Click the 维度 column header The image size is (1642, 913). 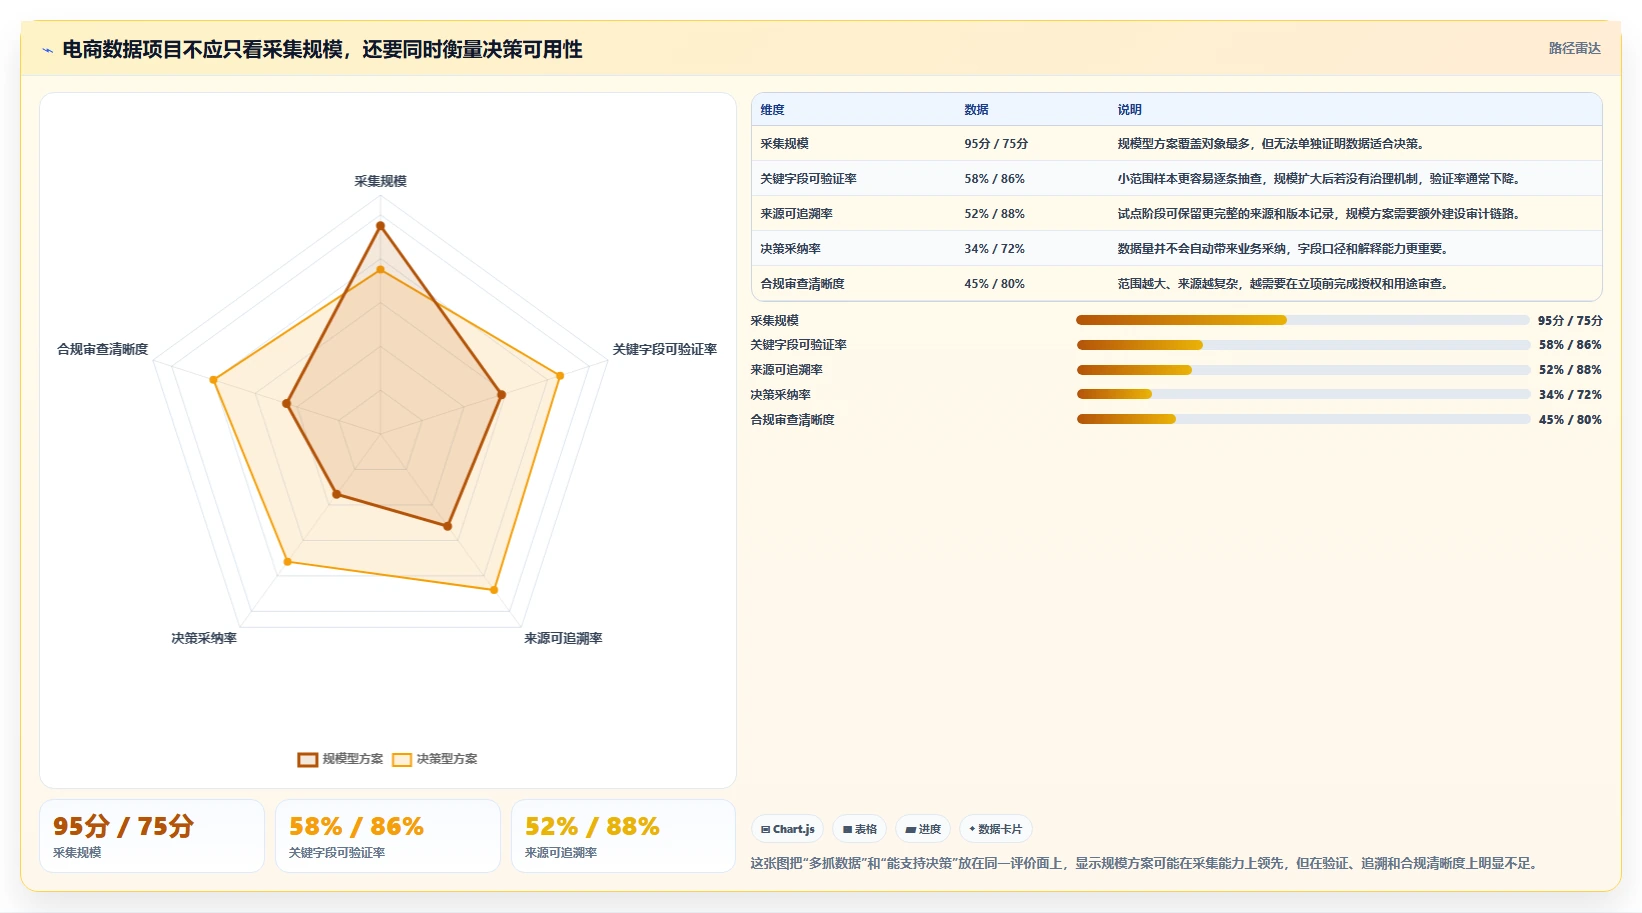(x=773, y=110)
